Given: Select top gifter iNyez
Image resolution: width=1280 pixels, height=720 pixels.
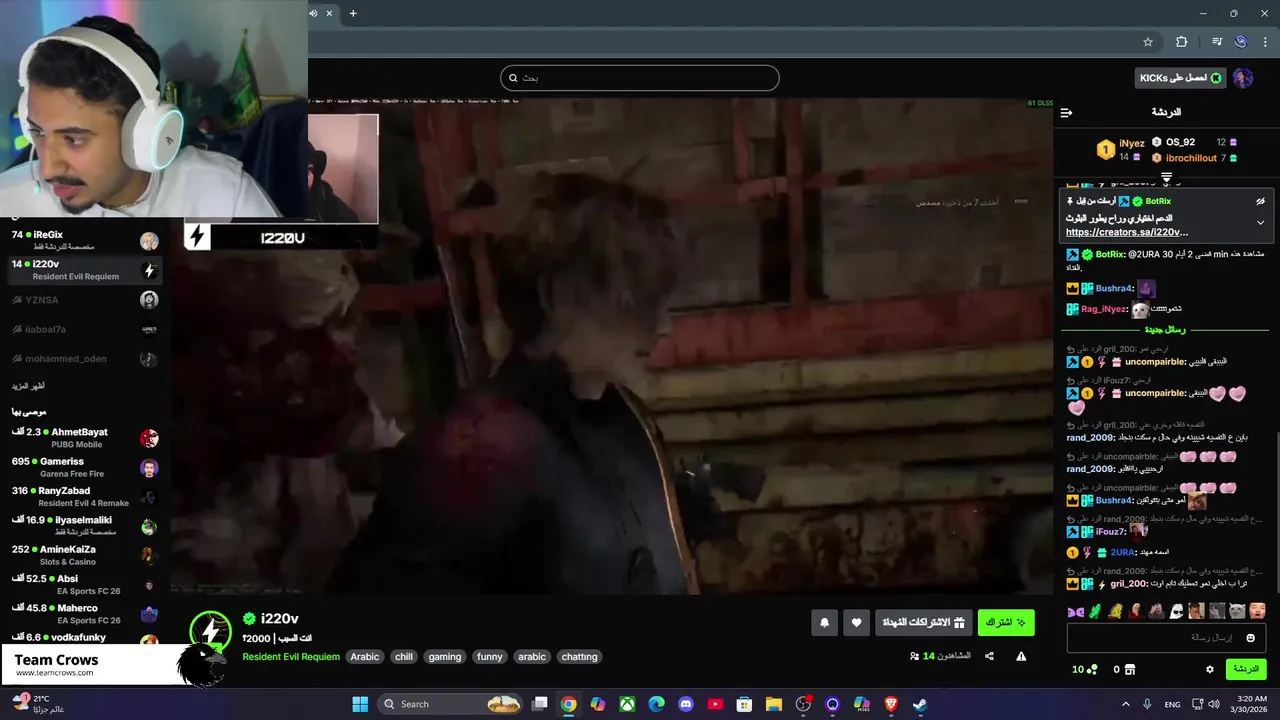Looking at the screenshot, I should click(x=1131, y=143).
